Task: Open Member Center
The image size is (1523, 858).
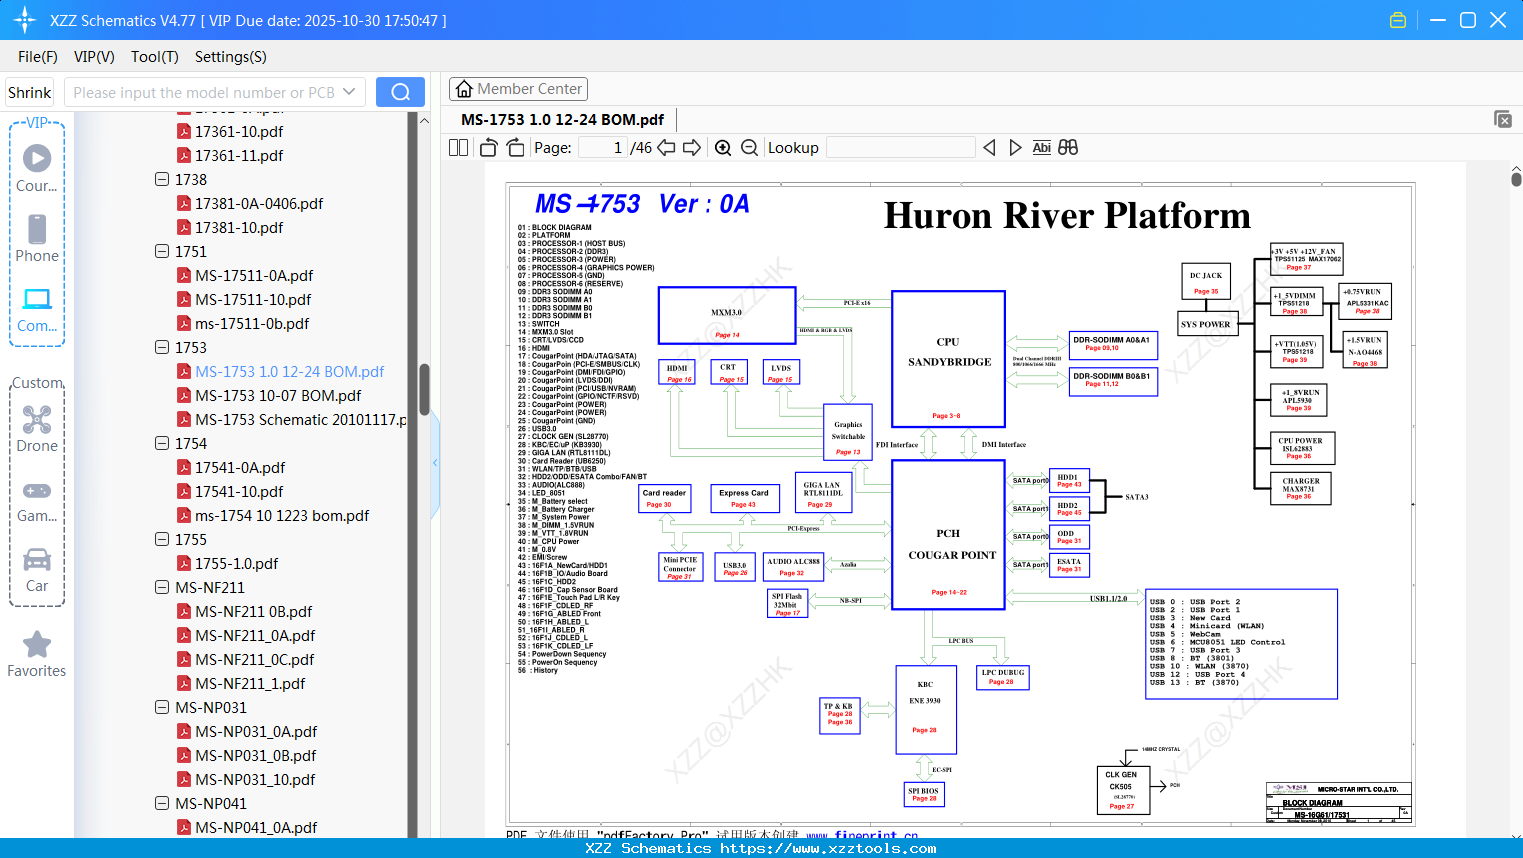Action: pos(518,89)
